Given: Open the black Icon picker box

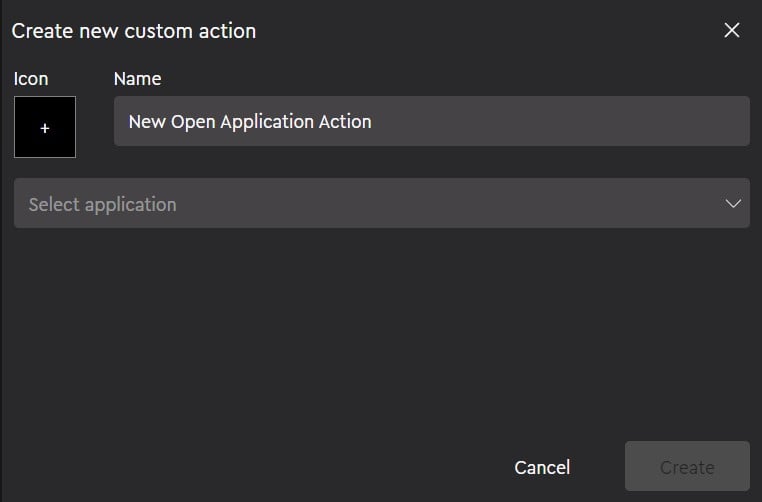Looking at the screenshot, I should (45, 127).
